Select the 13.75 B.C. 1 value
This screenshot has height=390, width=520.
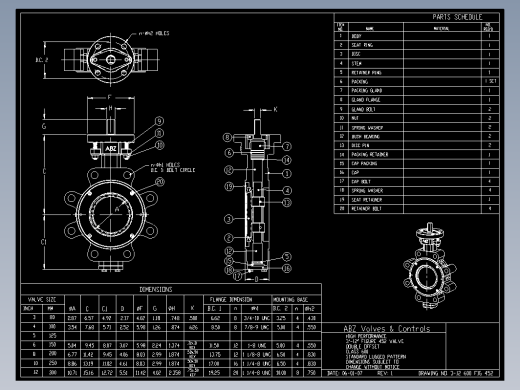coord(214,354)
